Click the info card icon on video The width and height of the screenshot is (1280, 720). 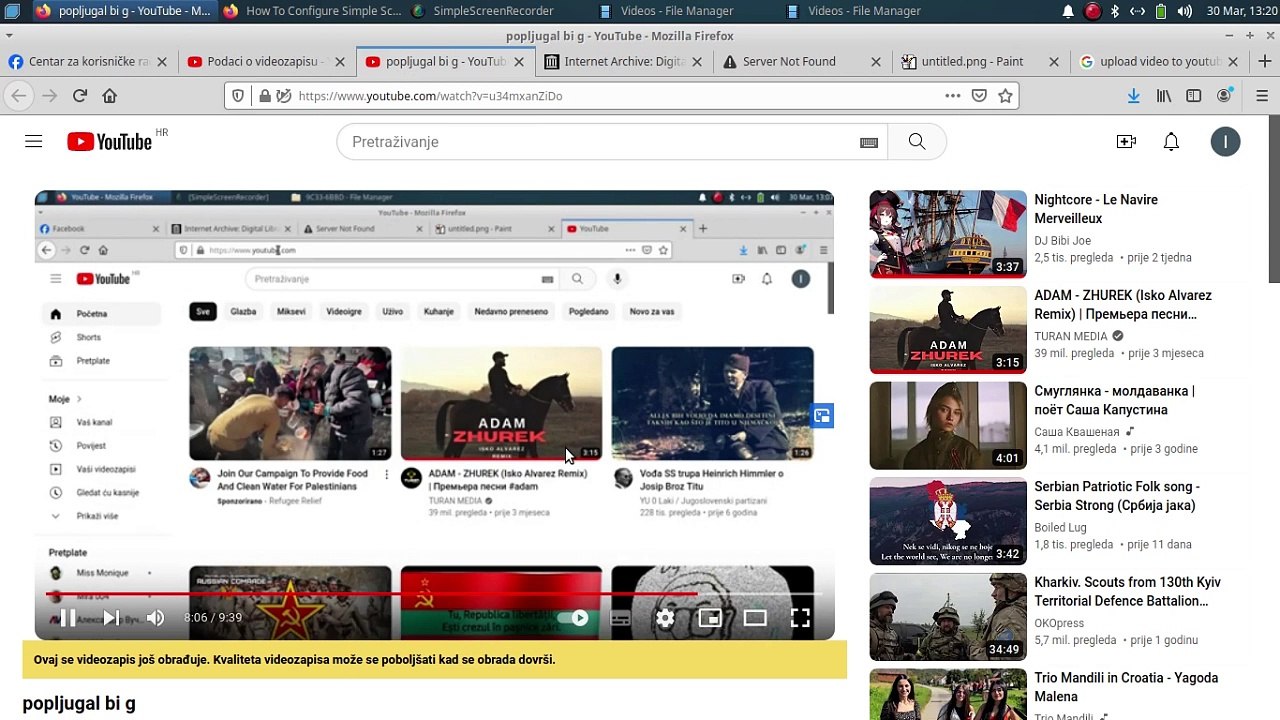pos(821,416)
